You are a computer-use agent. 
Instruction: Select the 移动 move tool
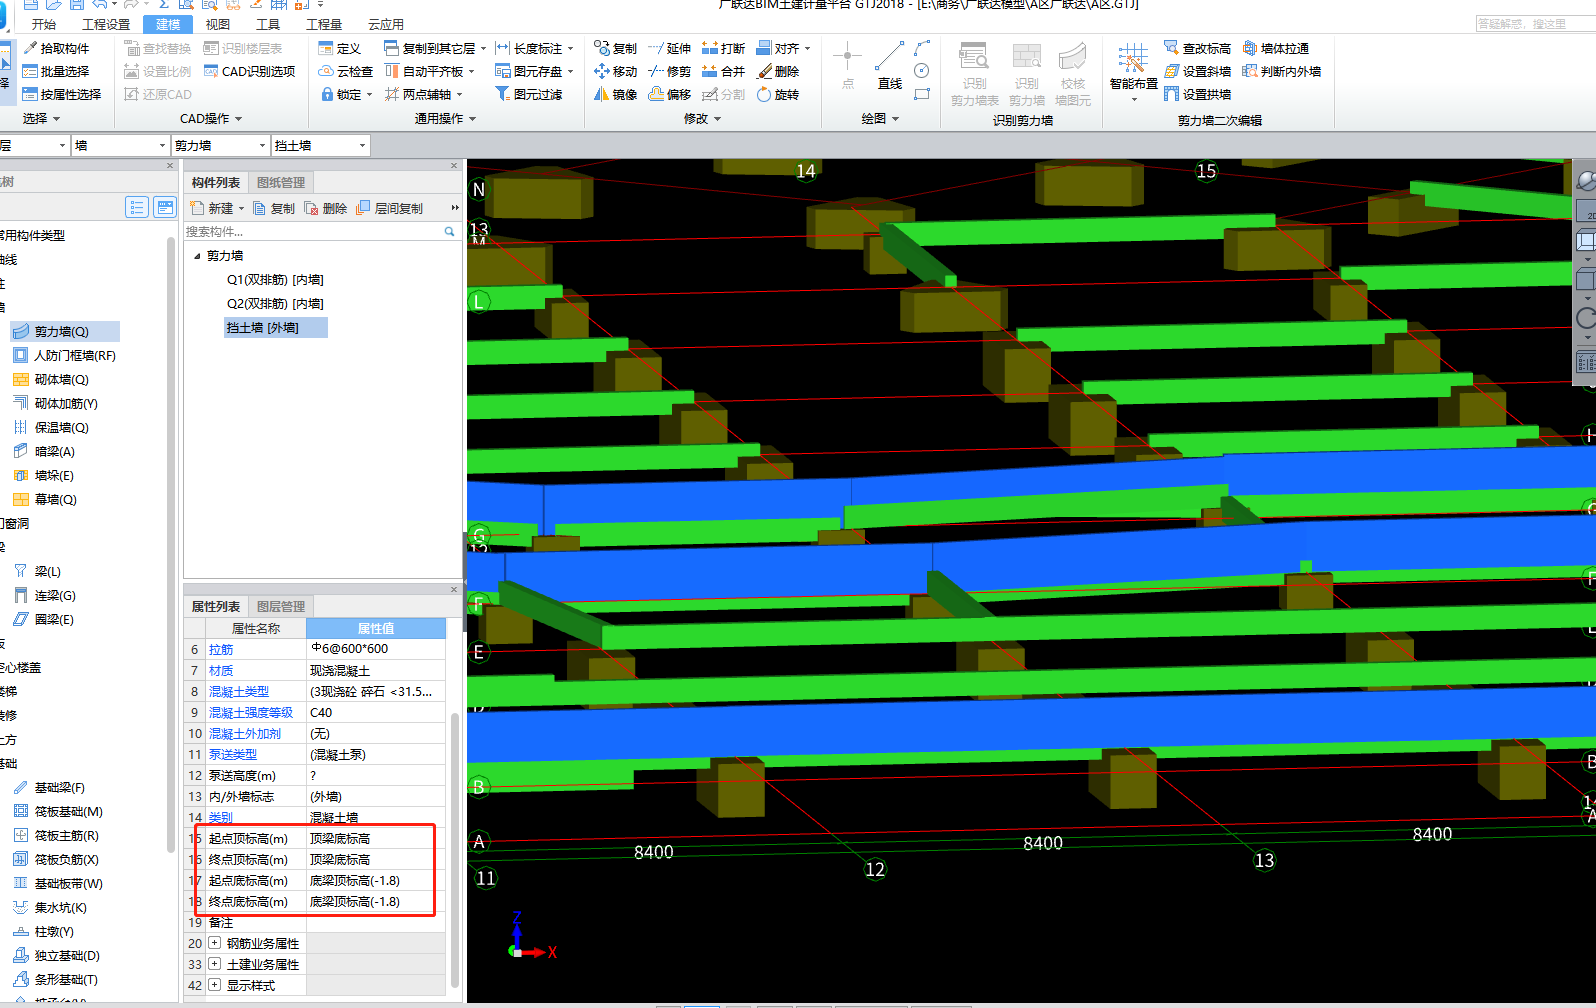[x=615, y=71]
